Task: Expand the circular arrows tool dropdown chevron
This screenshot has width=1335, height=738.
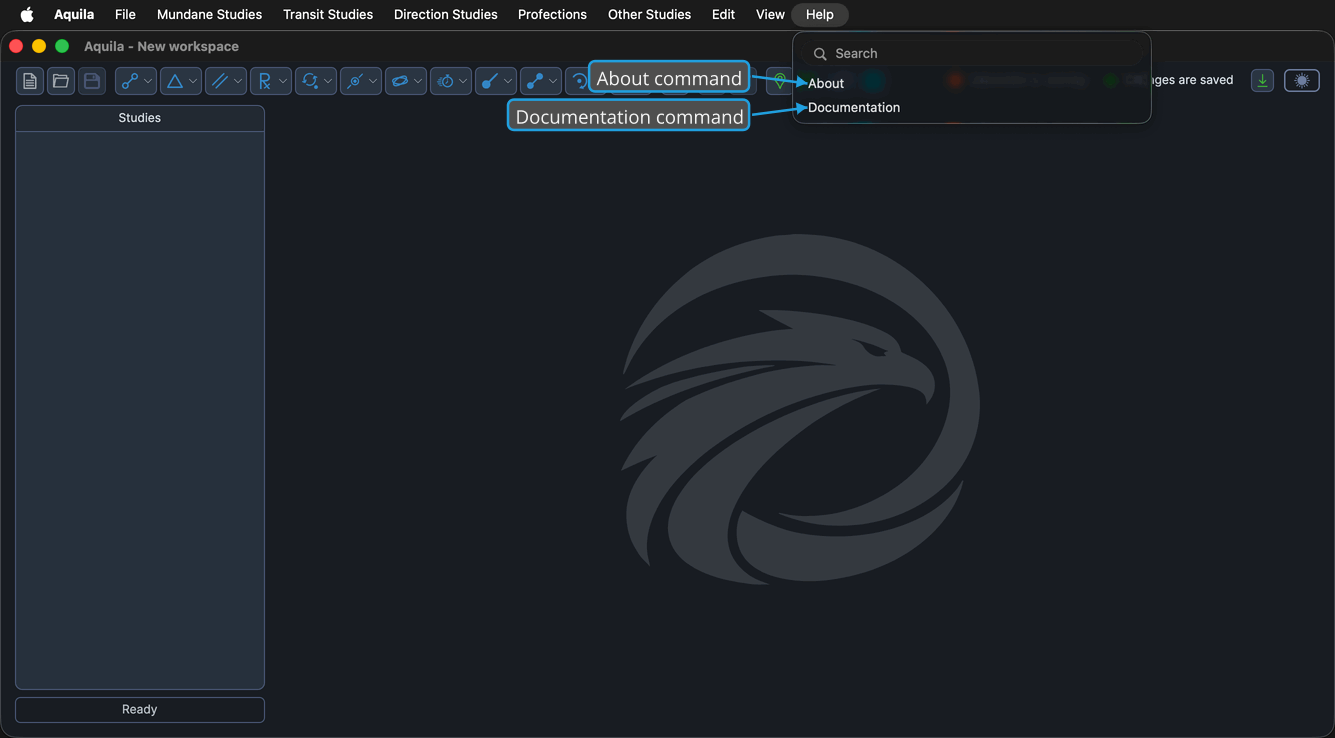Action: pos(328,81)
